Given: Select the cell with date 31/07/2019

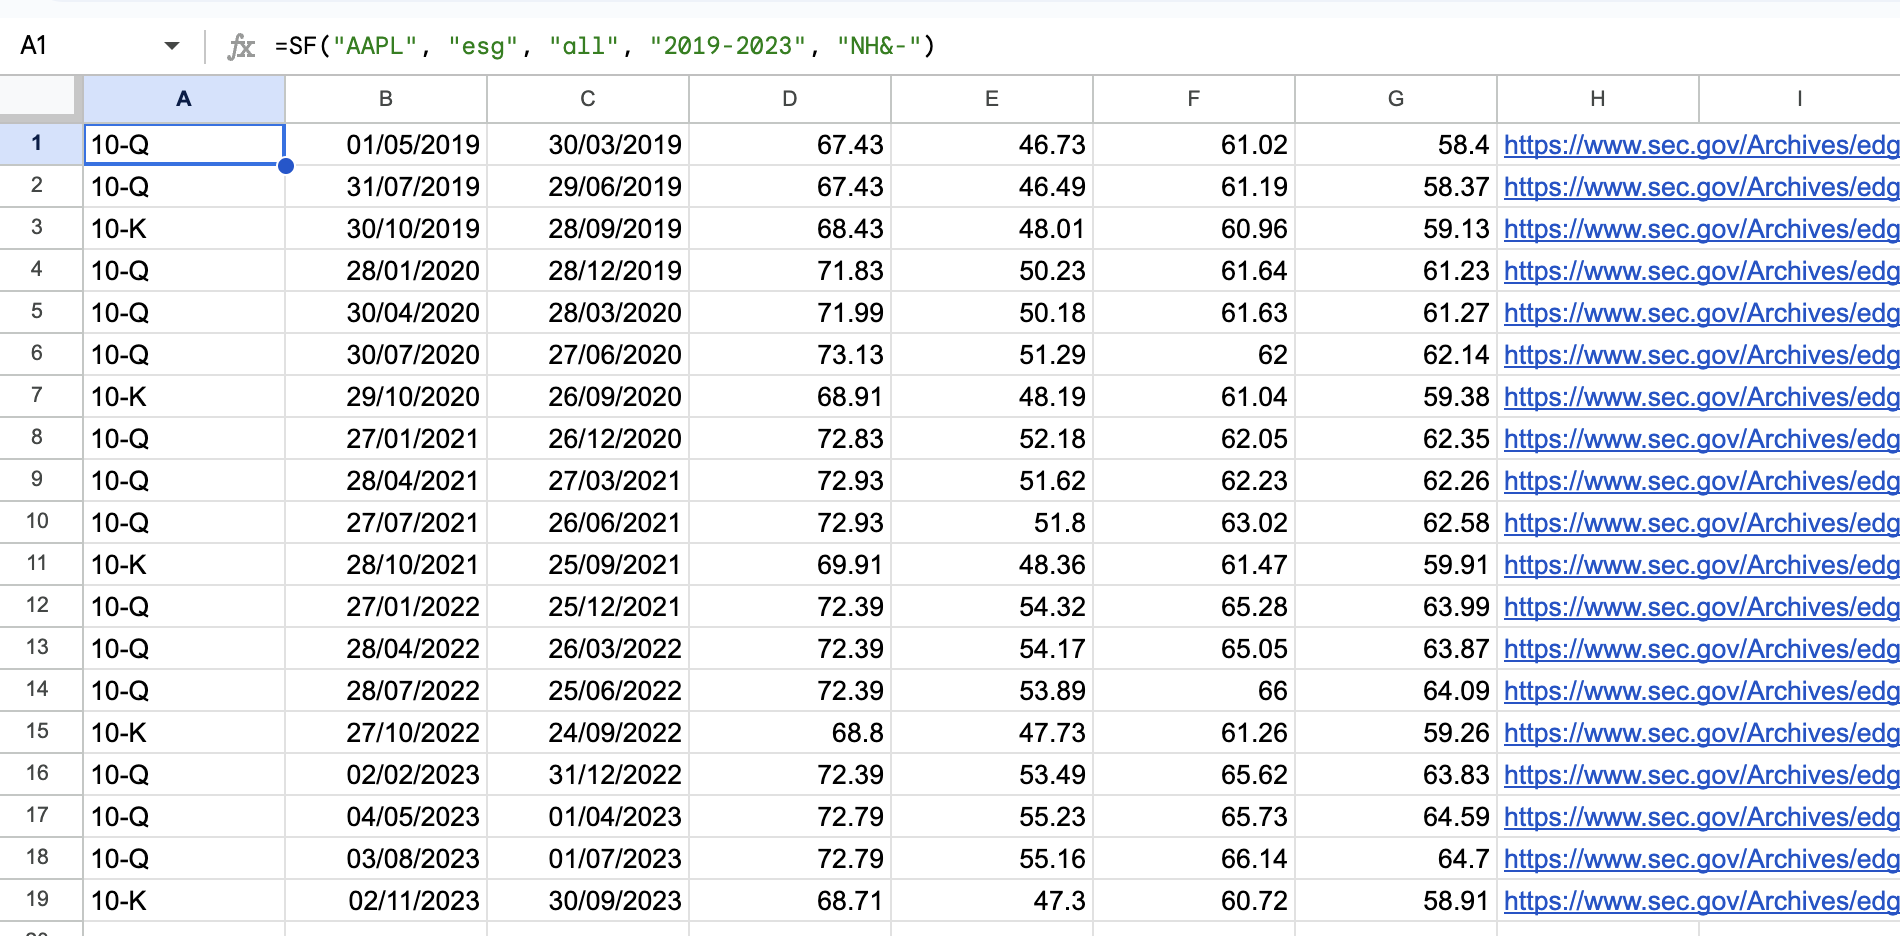Looking at the screenshot, I should pos(386,186).
